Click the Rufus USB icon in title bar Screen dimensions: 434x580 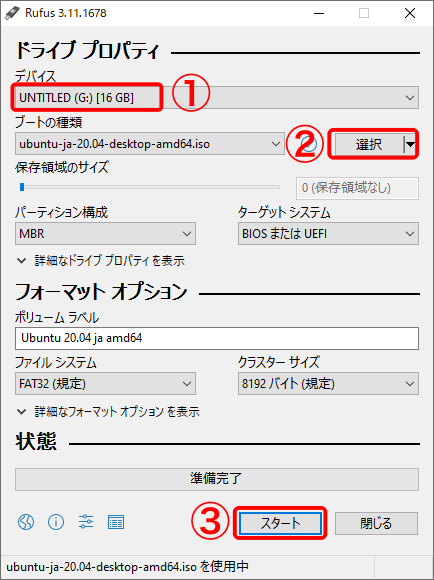12,13
